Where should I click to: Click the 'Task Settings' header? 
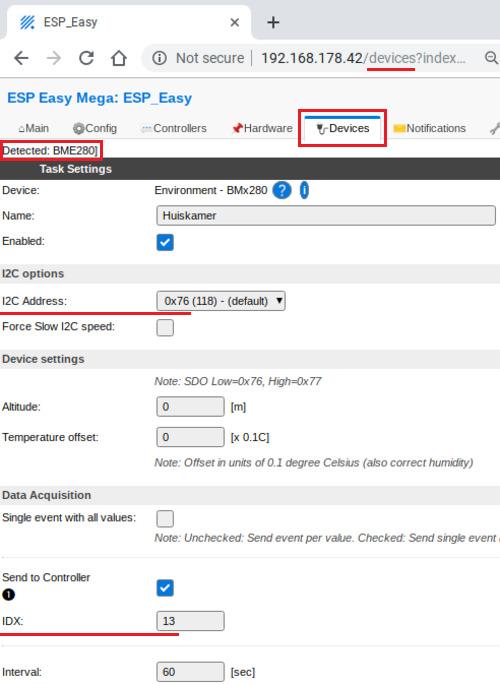(75, 169)
